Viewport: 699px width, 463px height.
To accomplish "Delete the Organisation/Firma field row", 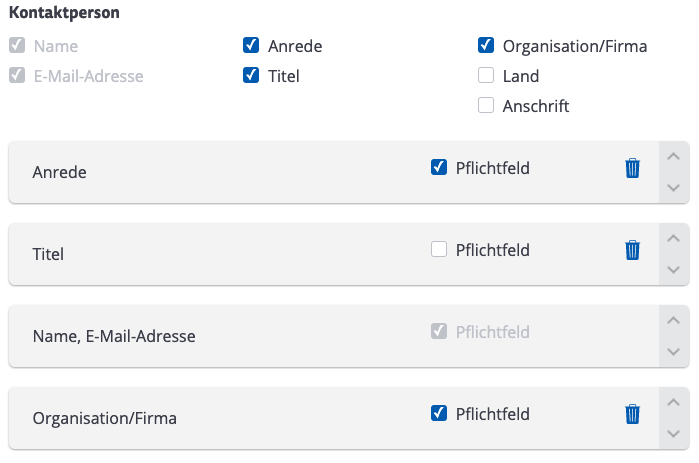I will (x=632, y=414).
